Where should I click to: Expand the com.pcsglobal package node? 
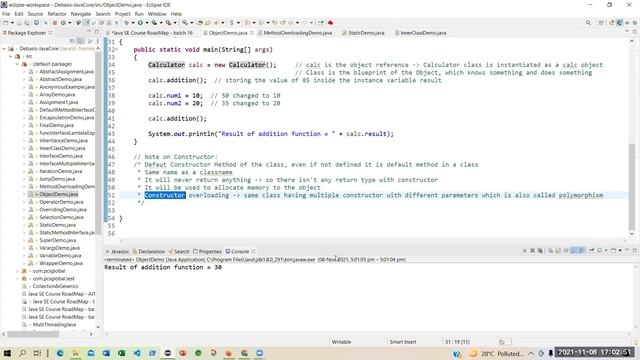(17, 271)
